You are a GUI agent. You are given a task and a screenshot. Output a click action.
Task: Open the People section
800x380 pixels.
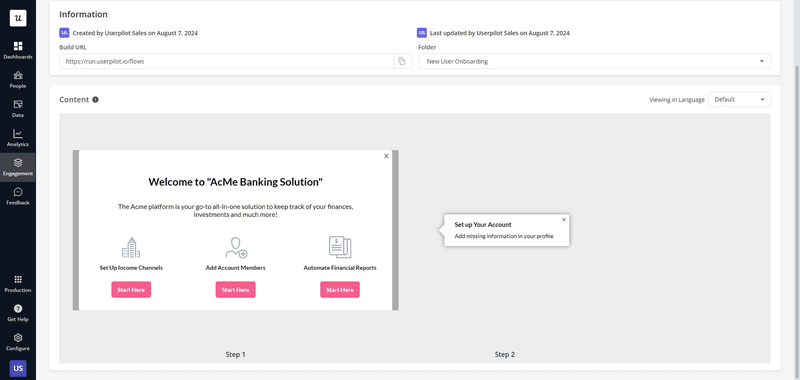click(18, 80)
